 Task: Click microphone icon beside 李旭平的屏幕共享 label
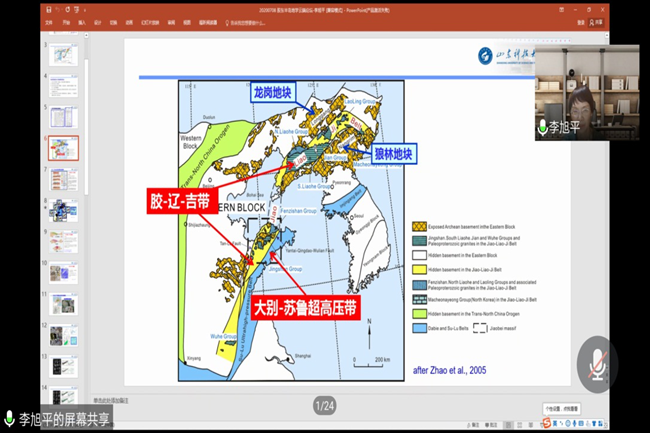click(x=10, y=420)
